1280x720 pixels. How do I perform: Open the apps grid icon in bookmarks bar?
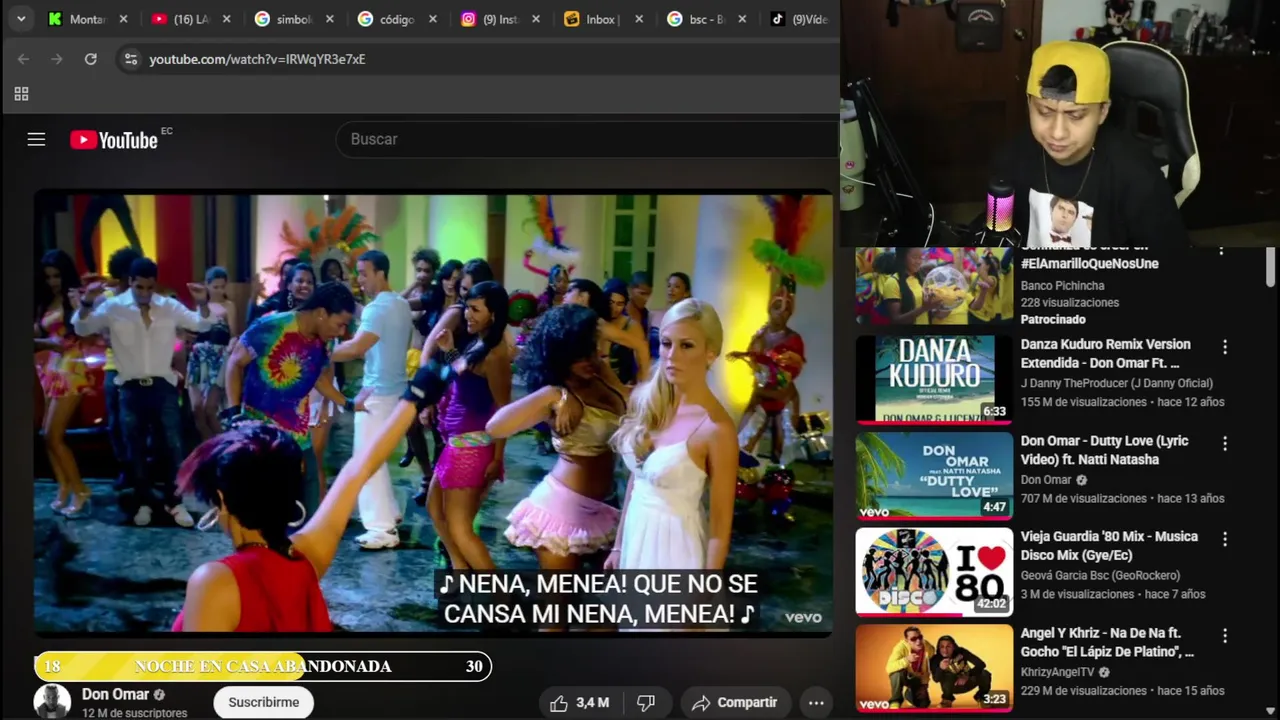(21, 94)
